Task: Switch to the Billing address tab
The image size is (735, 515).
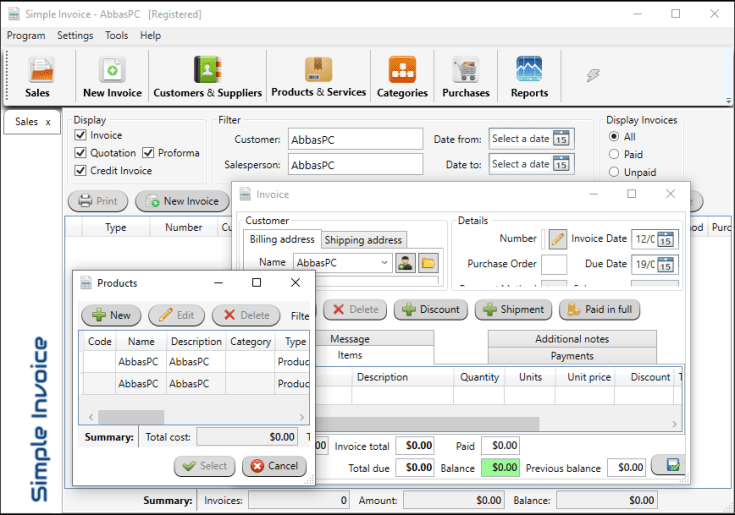Action: click(282, 239)
